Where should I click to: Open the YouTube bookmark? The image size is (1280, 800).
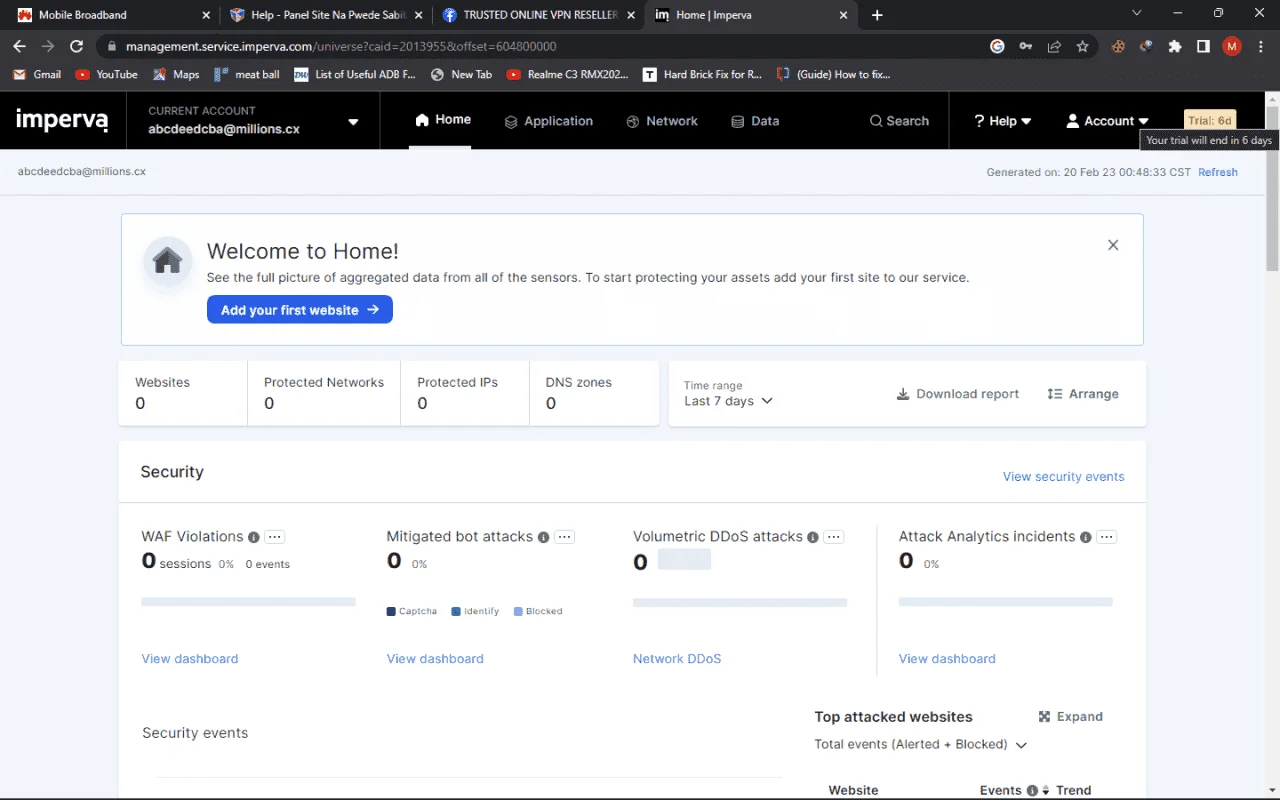coord(106,74)
